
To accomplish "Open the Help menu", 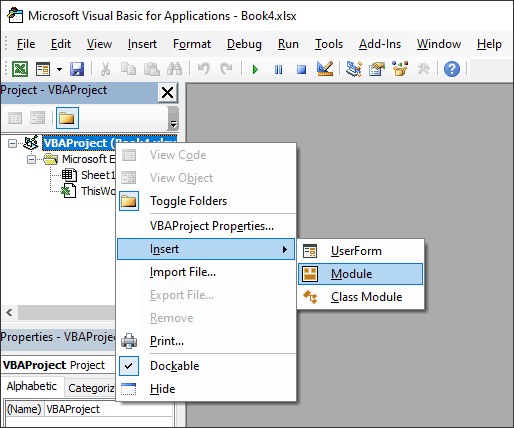I will 489,44.
